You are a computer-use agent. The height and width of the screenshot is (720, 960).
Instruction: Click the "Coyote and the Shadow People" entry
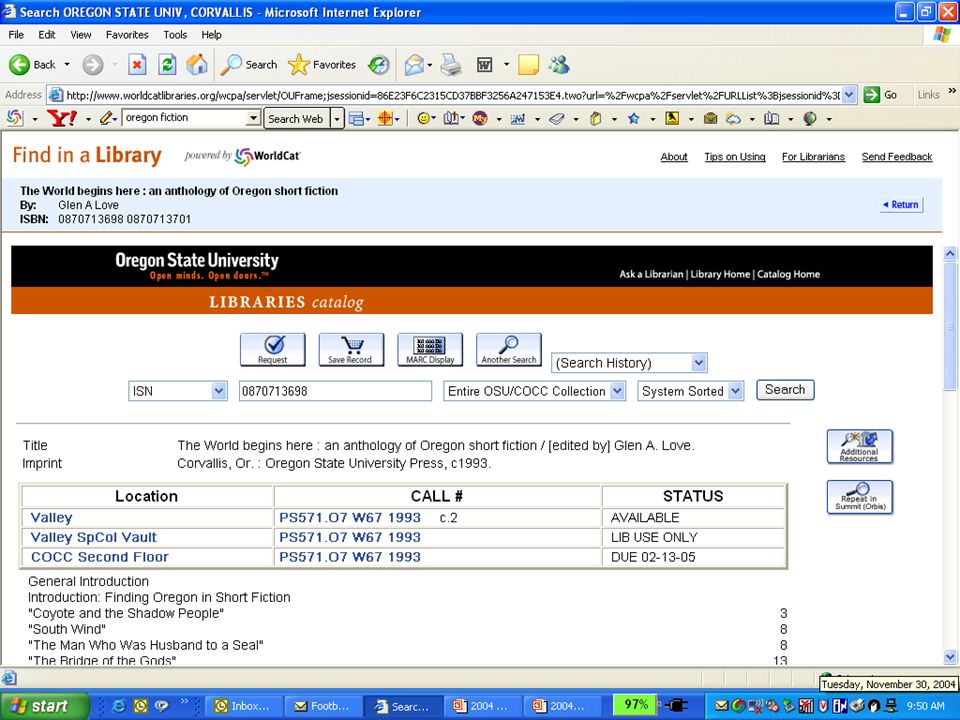[x=126, y=613]
